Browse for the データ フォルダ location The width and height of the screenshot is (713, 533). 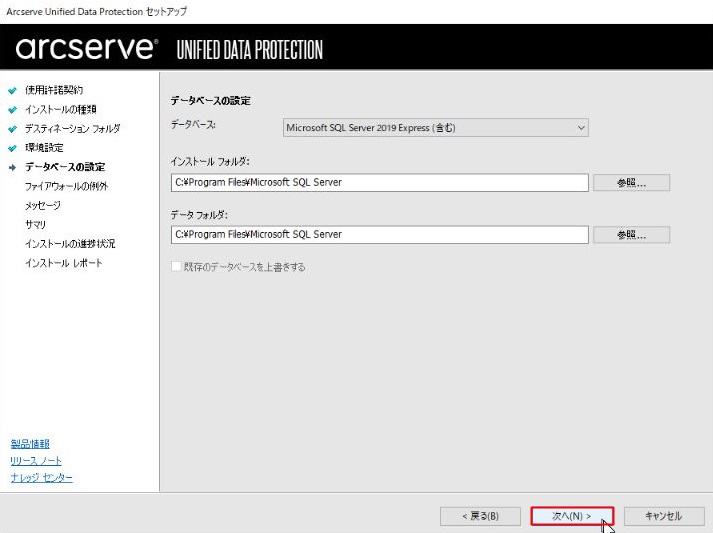(631, 235)
